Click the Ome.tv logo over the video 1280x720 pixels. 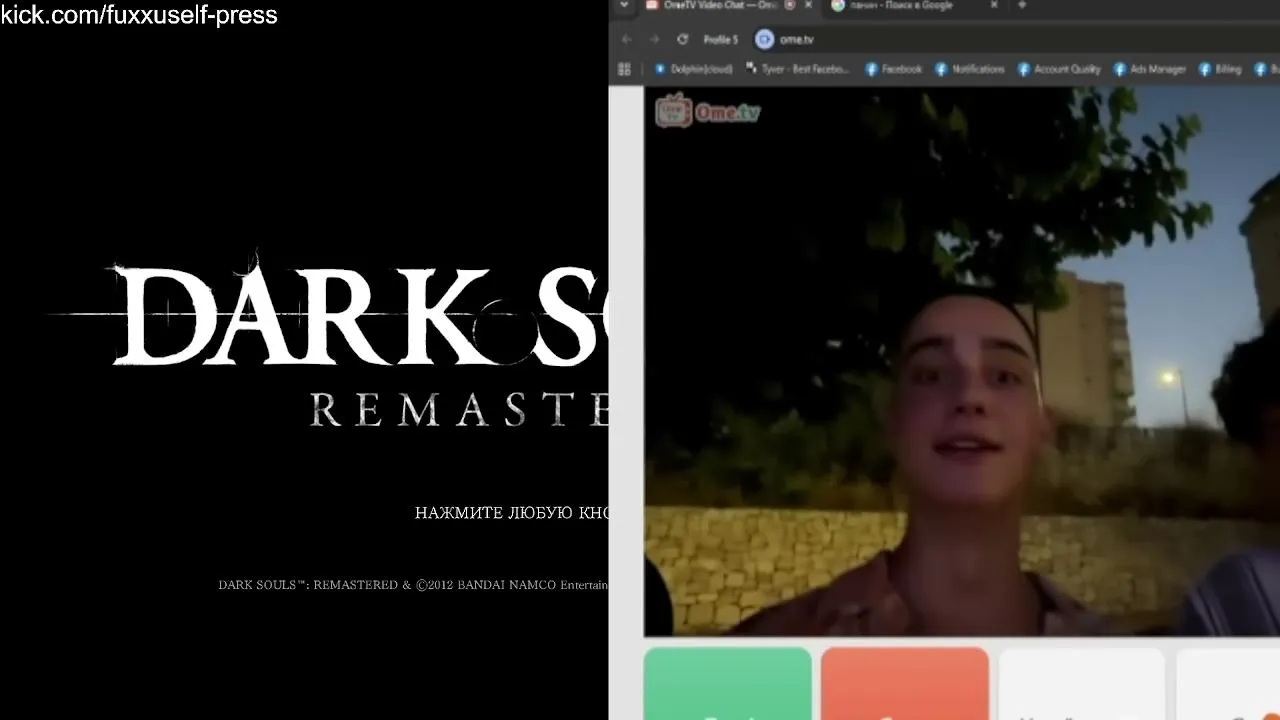pyautogui.click(x=708, y=111)
